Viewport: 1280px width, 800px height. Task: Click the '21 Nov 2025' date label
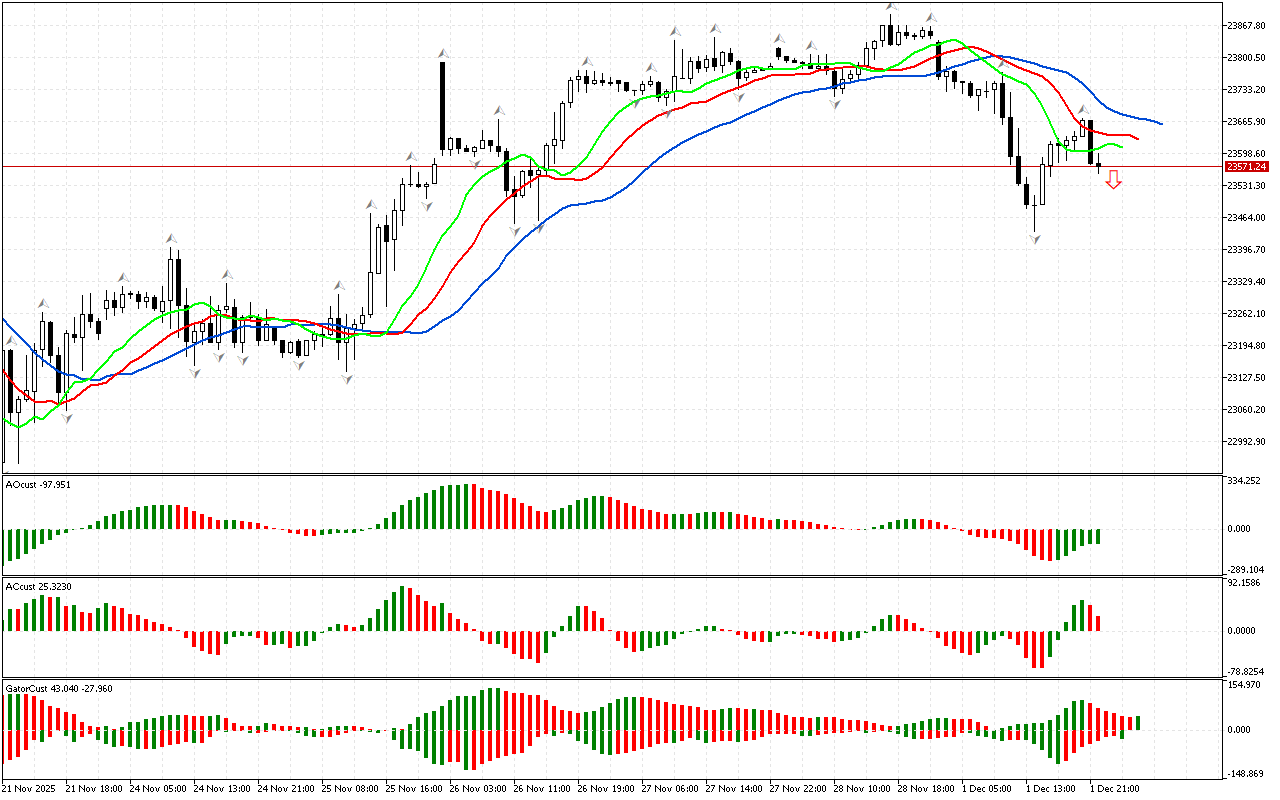(30, 789)
